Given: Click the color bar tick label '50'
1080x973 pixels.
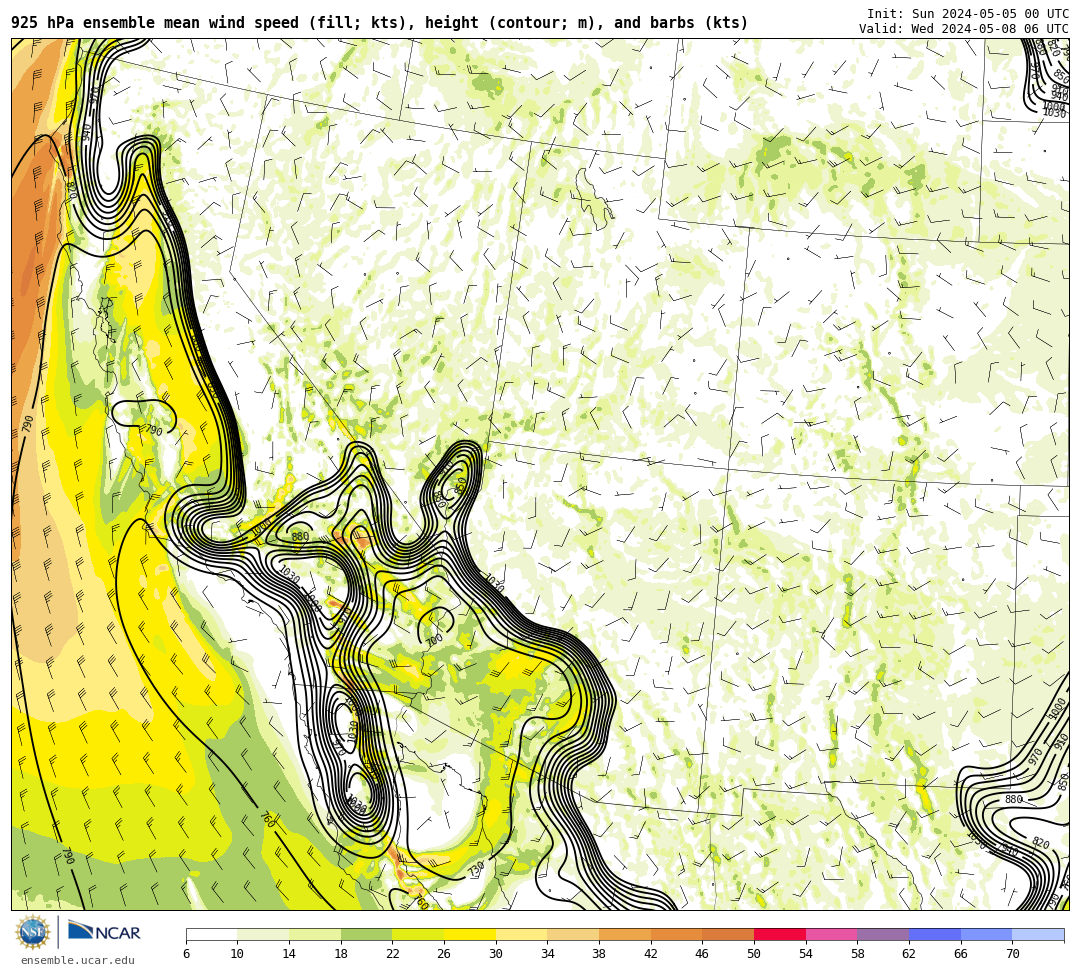Looking at the screenshot, I should [754, 954].
